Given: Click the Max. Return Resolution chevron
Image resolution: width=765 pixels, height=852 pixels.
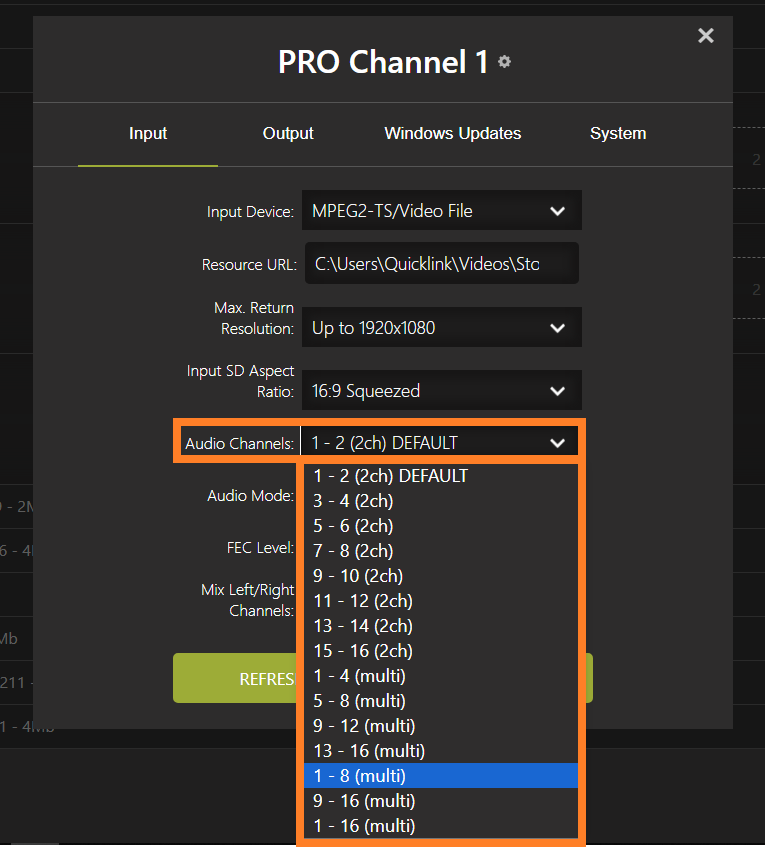Looking at the screenshot, I should tap(557, 327).
